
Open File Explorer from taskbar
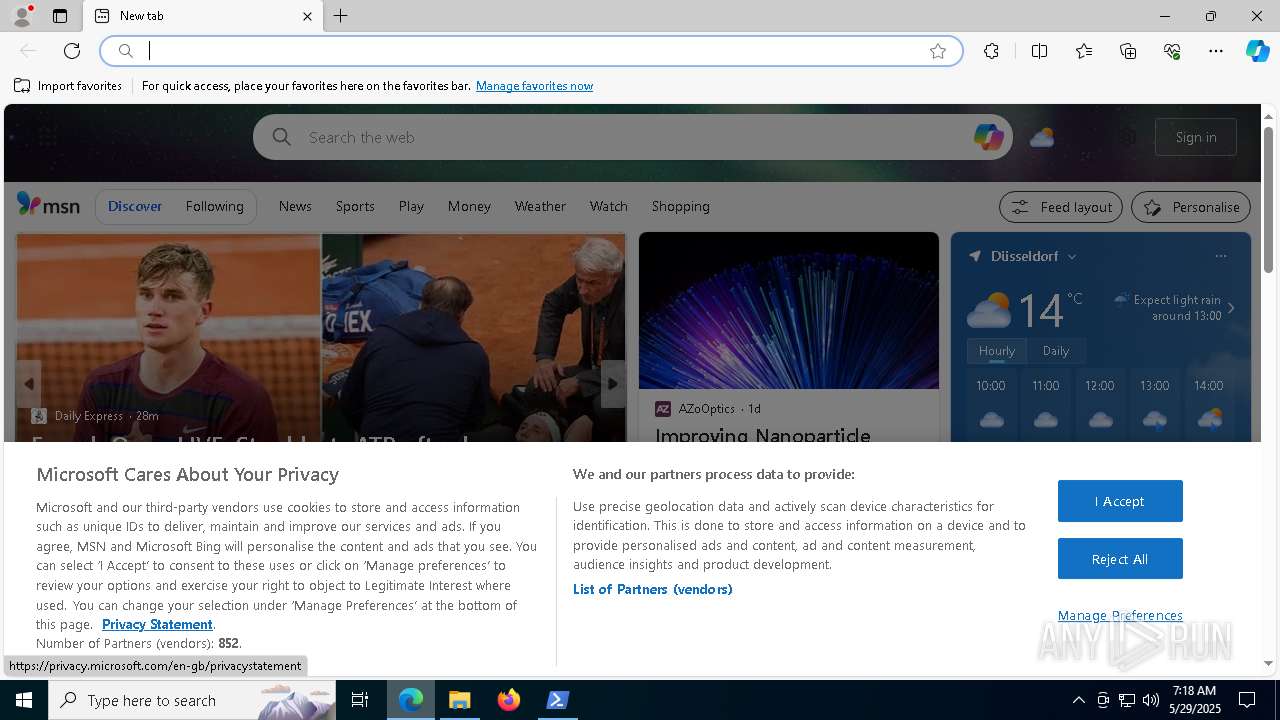coord(460,700)
